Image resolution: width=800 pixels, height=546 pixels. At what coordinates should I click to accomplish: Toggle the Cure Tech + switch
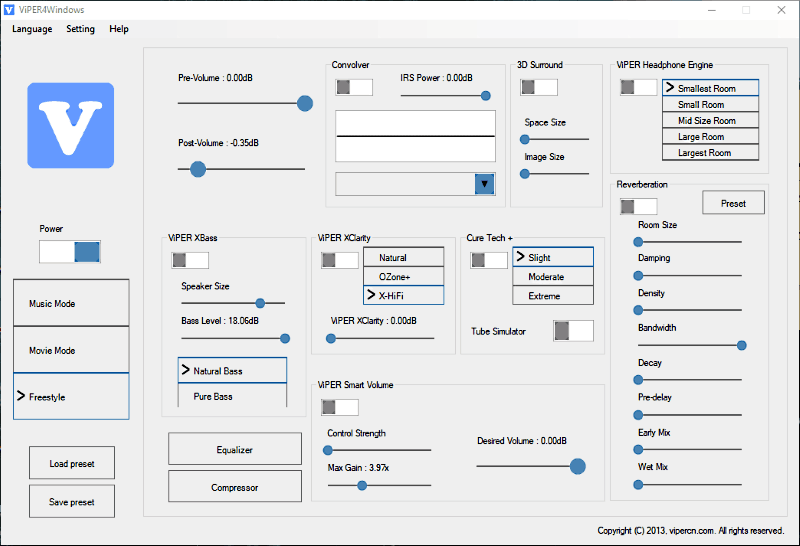[489, 260]
